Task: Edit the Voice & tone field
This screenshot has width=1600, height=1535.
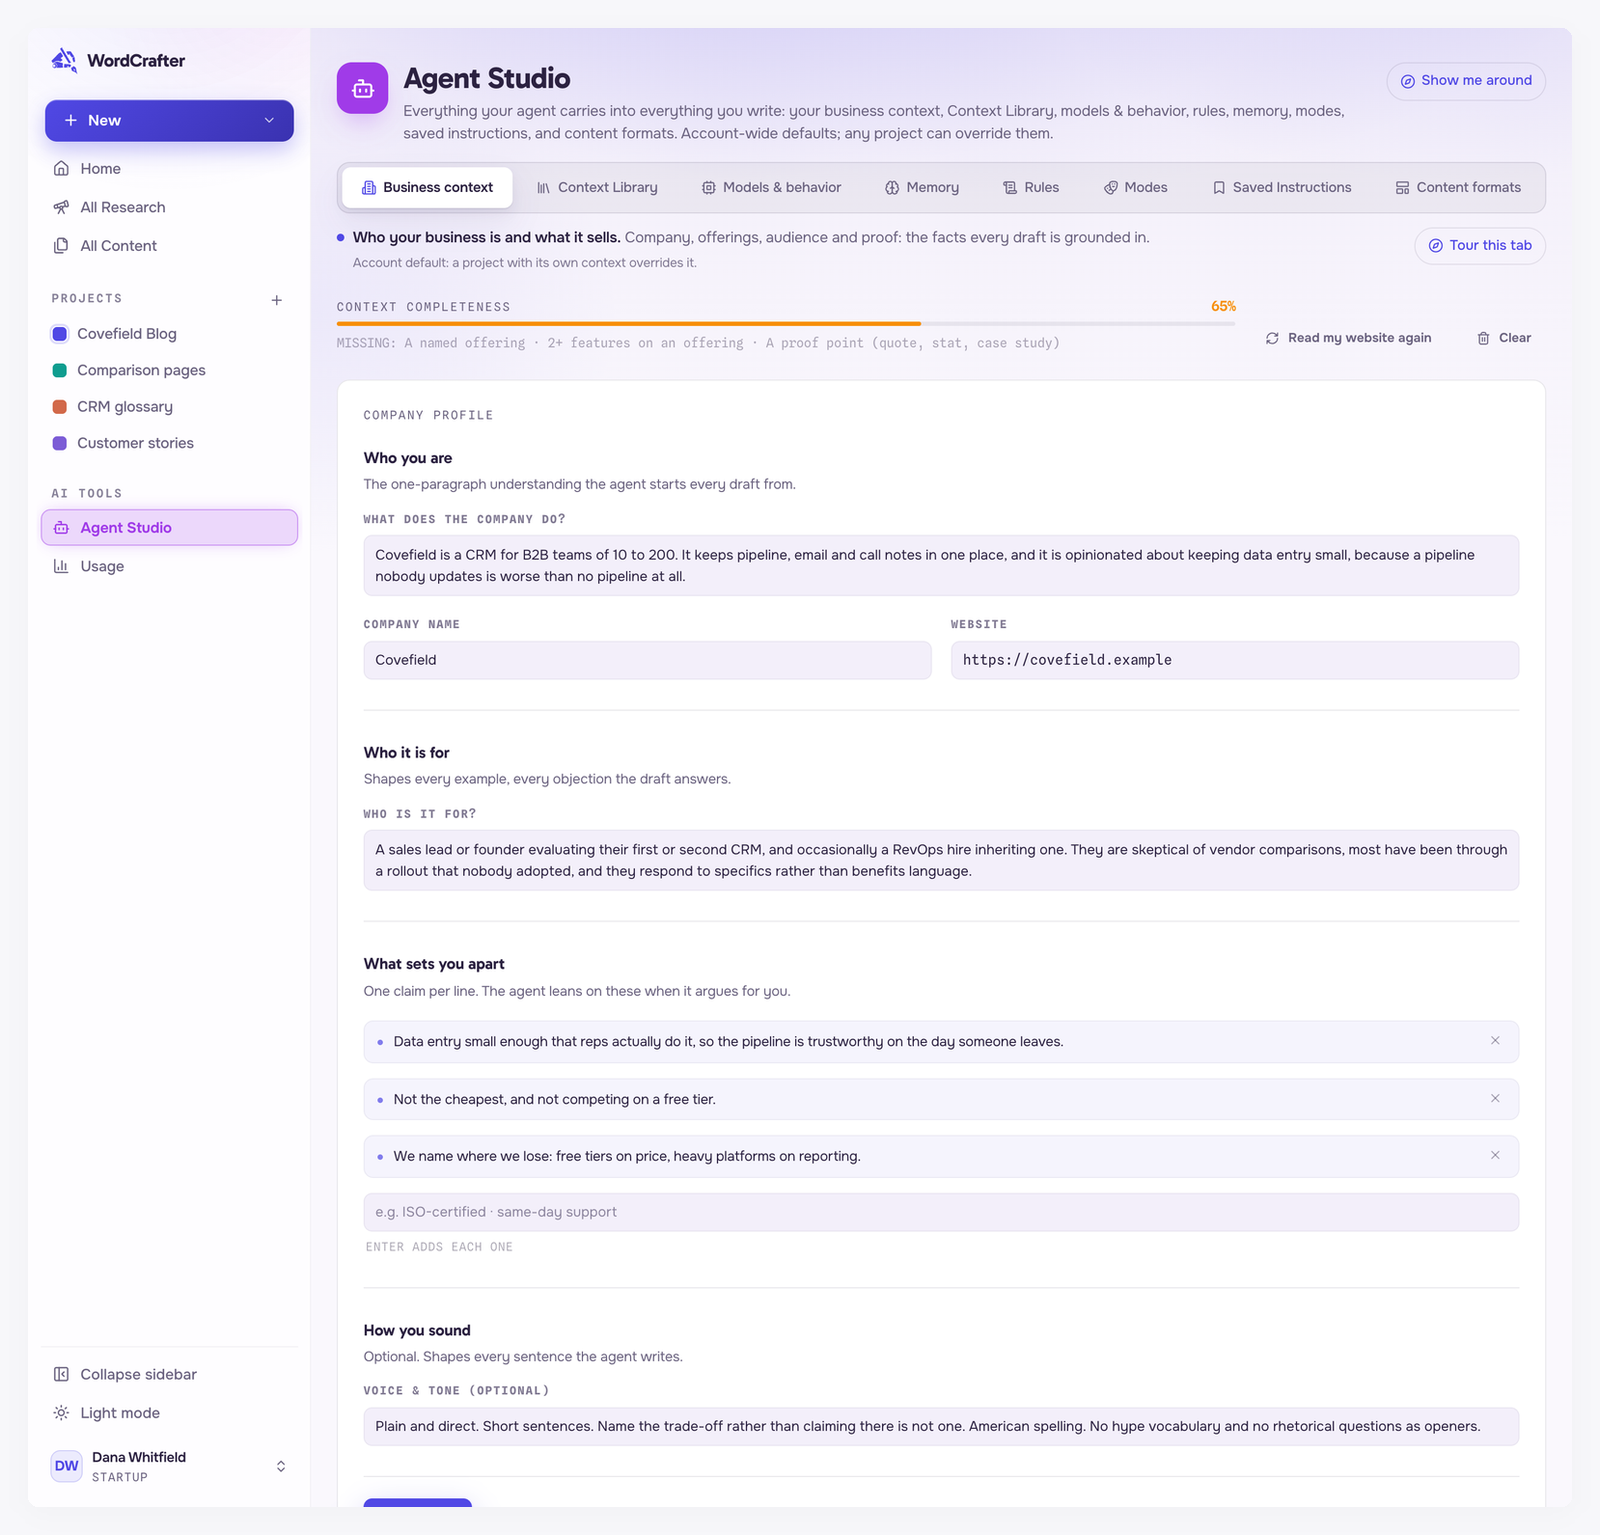Action: tap(941, 1426)
